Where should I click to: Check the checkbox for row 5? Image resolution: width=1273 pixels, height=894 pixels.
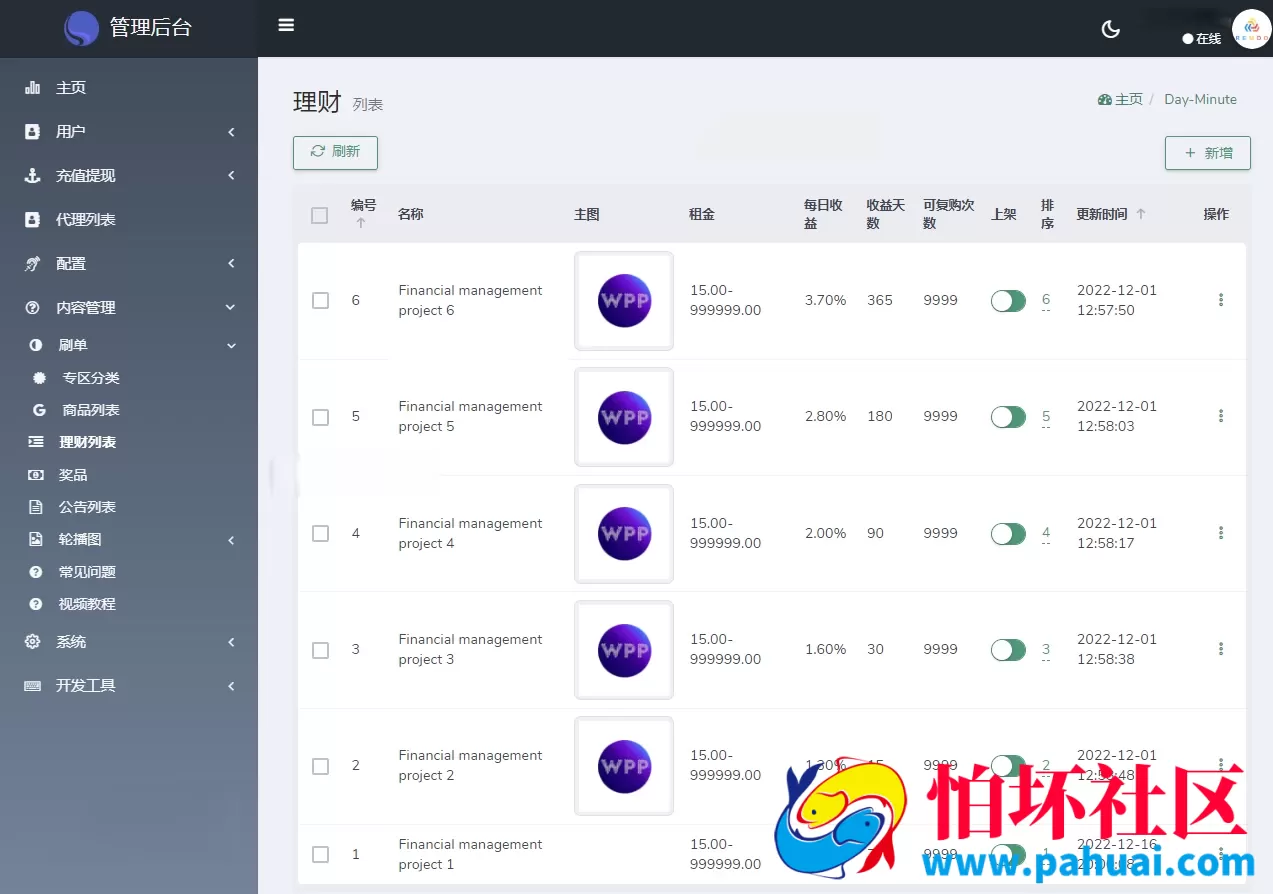coord(320,417)
